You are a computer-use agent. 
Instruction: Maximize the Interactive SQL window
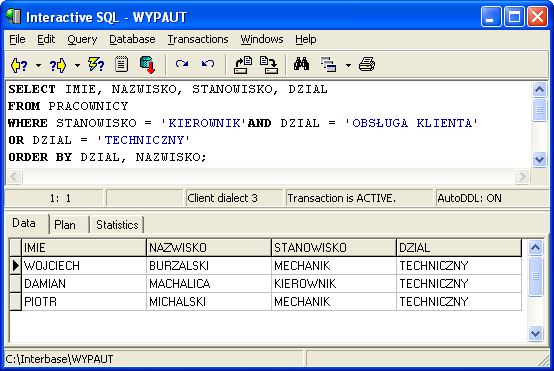click(514, 17)
